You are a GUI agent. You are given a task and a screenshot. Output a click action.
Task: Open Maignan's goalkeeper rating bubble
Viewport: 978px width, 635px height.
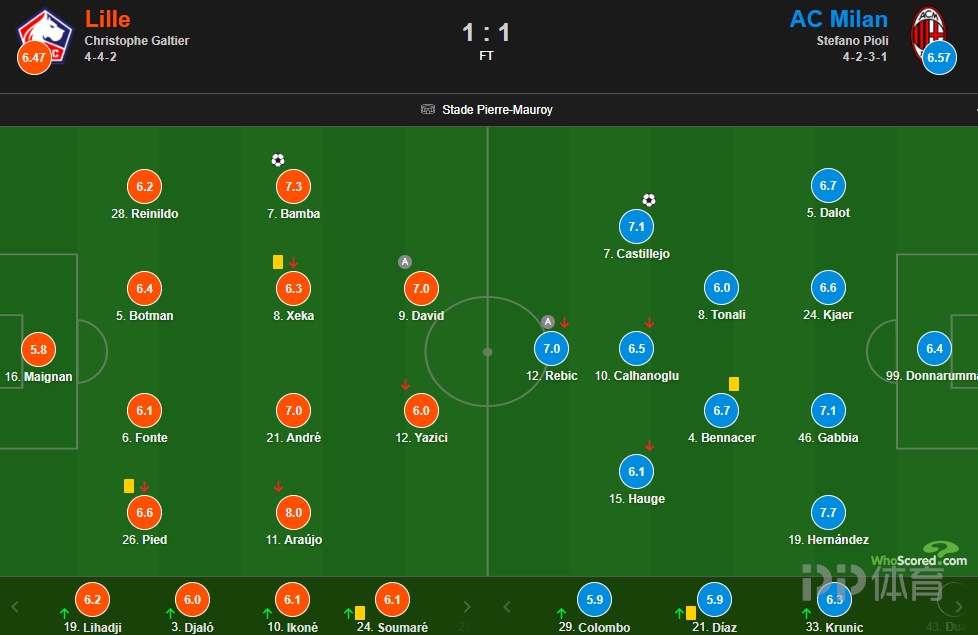click(39, 349)
